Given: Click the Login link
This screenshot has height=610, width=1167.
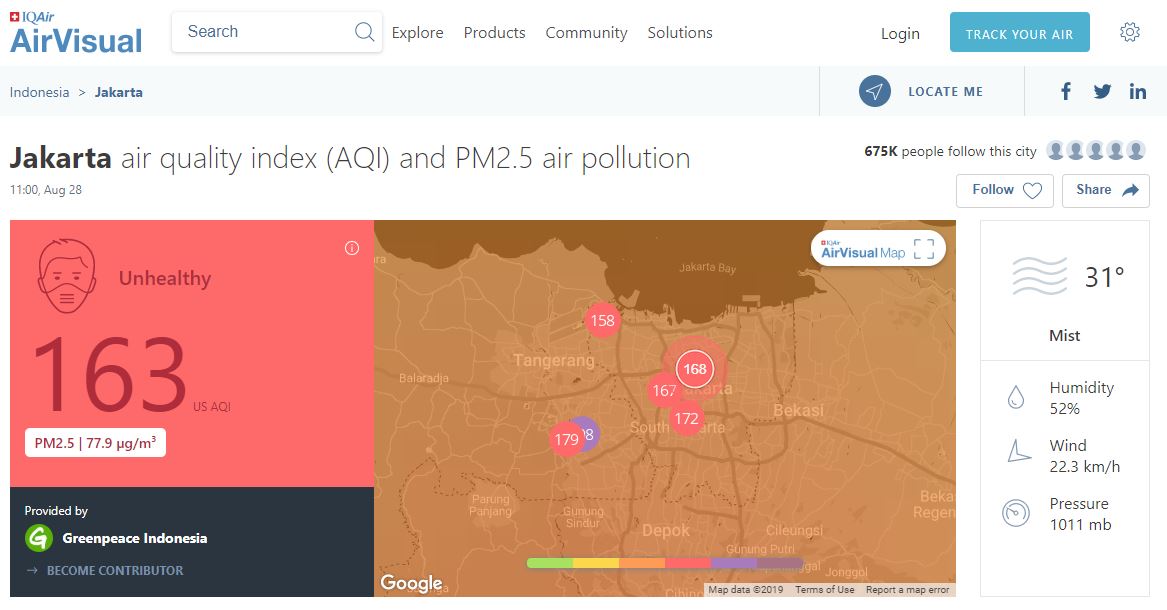Looking at the screenshot, I should click(x=900, y=34).
